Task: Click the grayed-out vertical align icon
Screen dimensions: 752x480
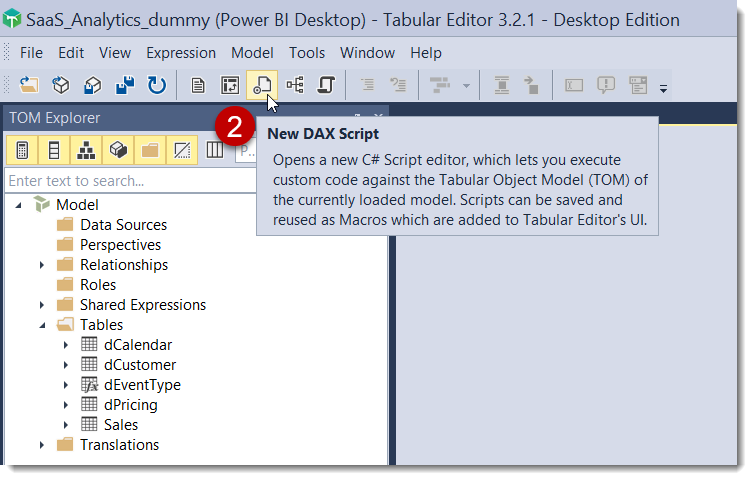Action: click(x=502, y=85)
